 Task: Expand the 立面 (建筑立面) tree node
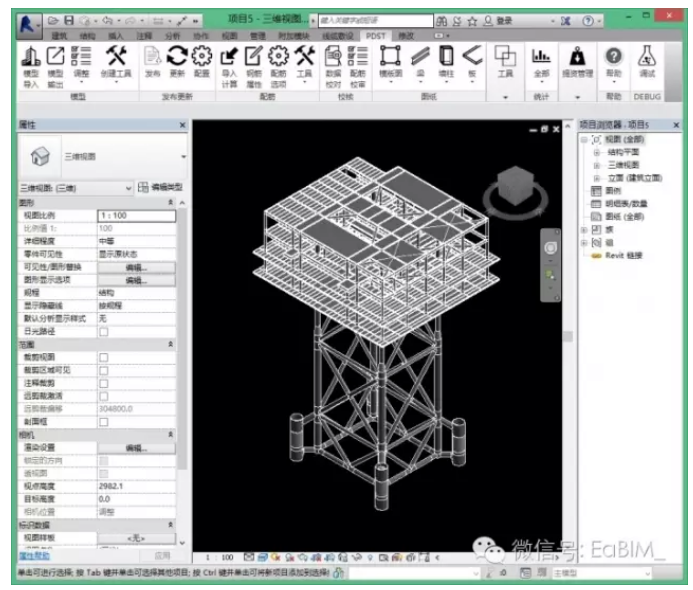[597, 178]
